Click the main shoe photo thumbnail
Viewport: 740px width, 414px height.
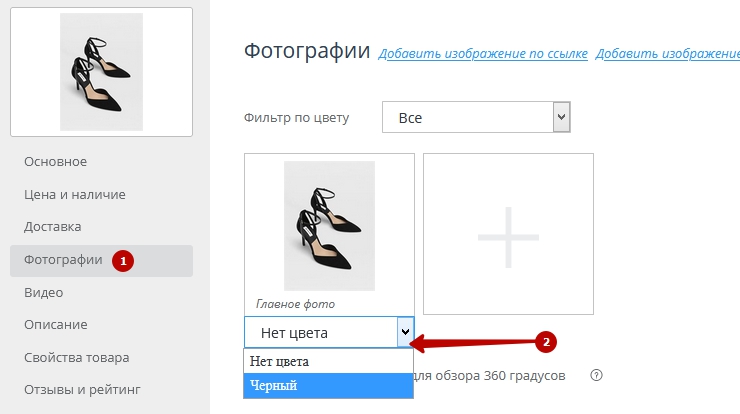tap(329, 225)
